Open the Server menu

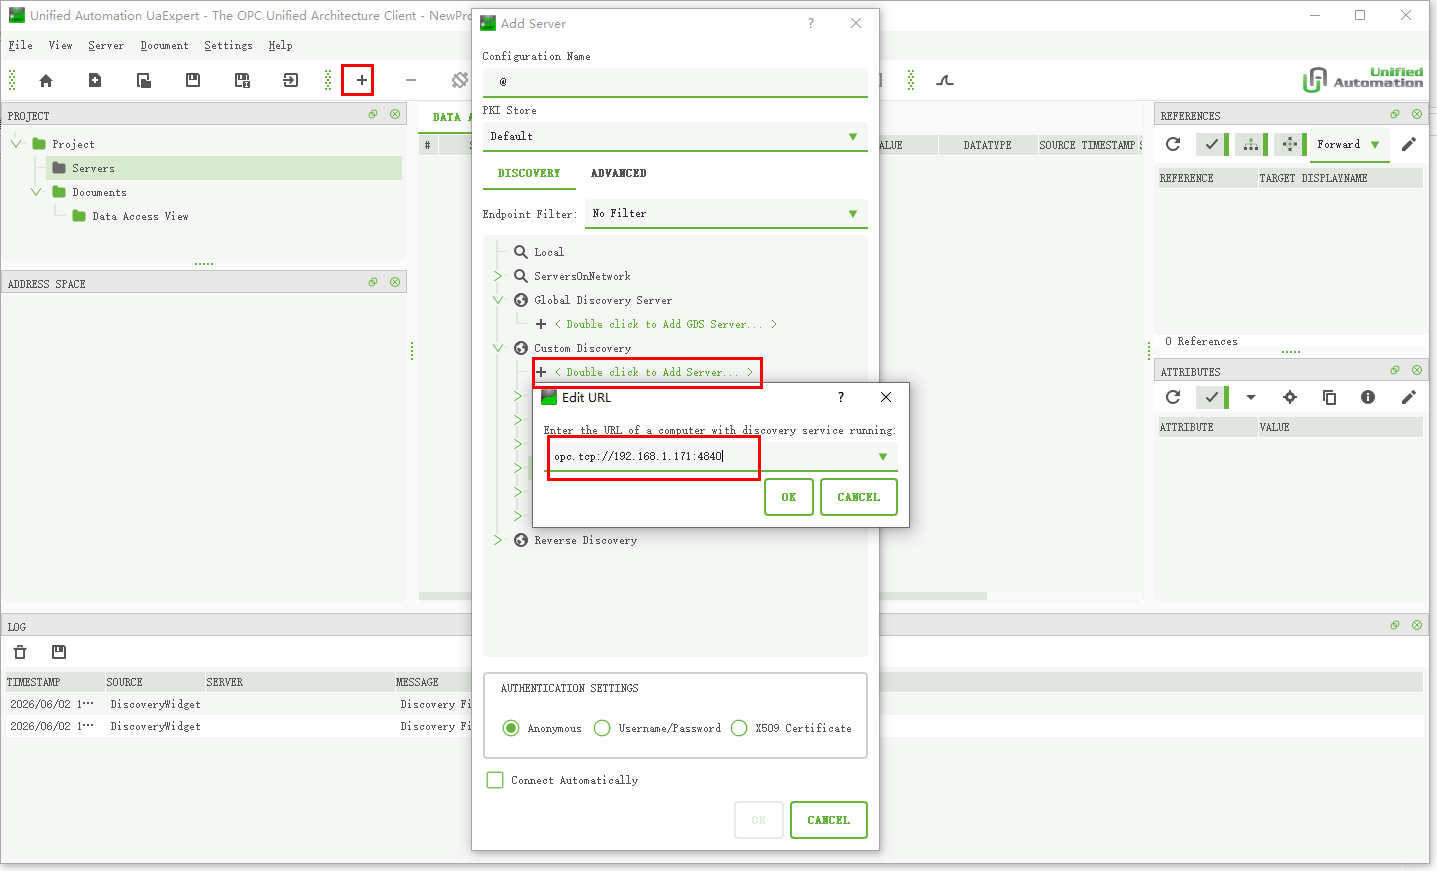click(106, 46)
